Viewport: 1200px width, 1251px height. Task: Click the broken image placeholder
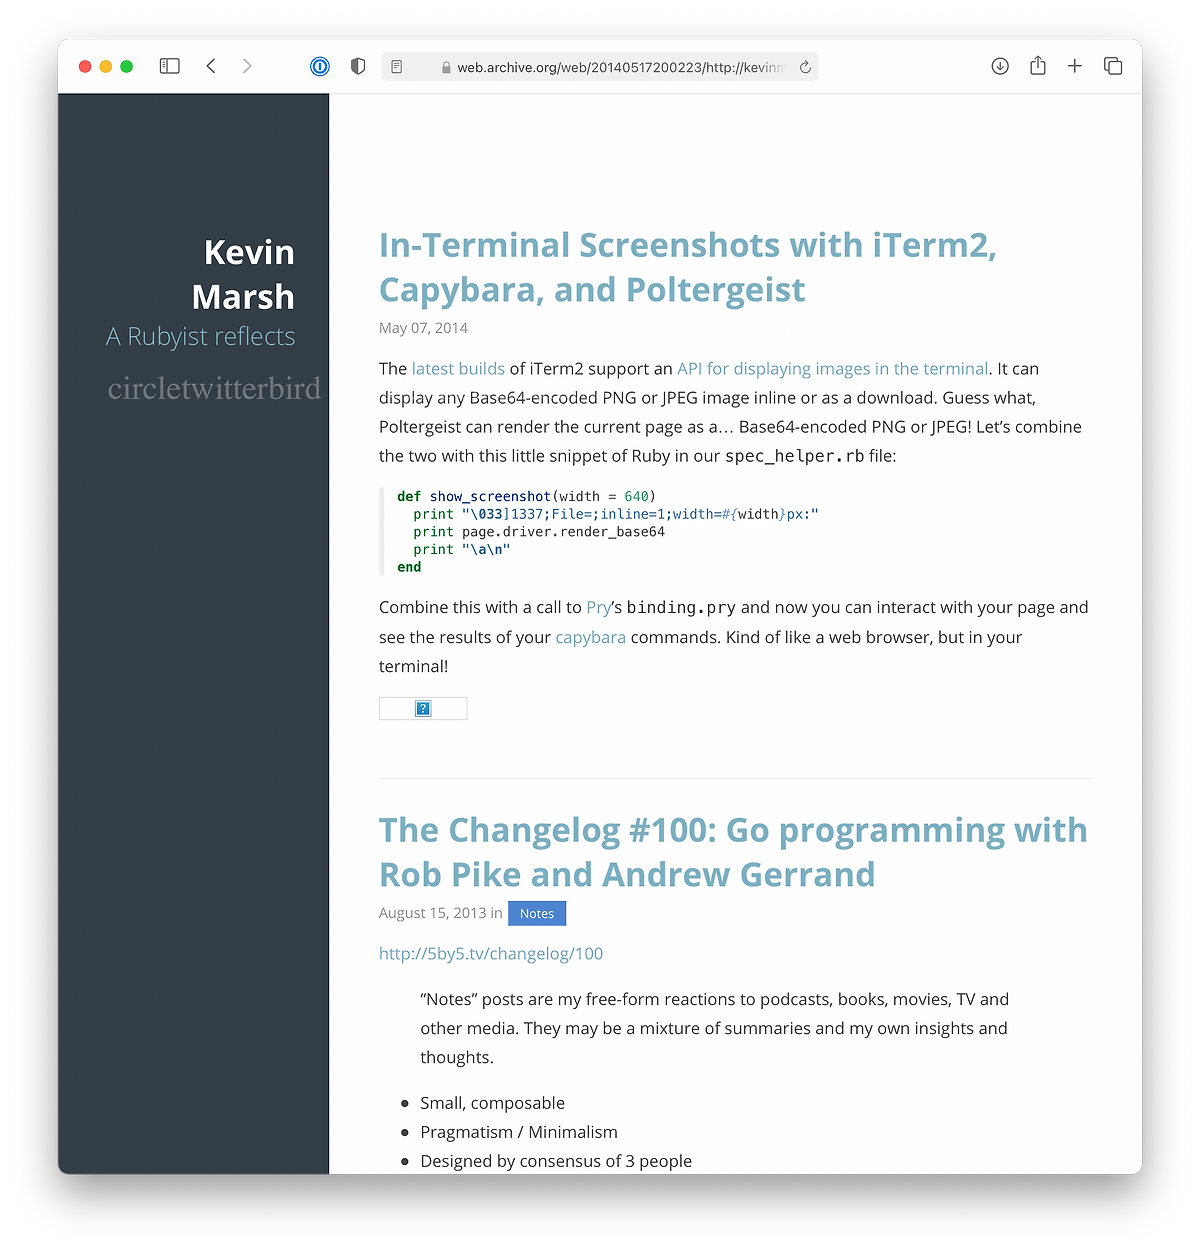[x=423, y=708]
